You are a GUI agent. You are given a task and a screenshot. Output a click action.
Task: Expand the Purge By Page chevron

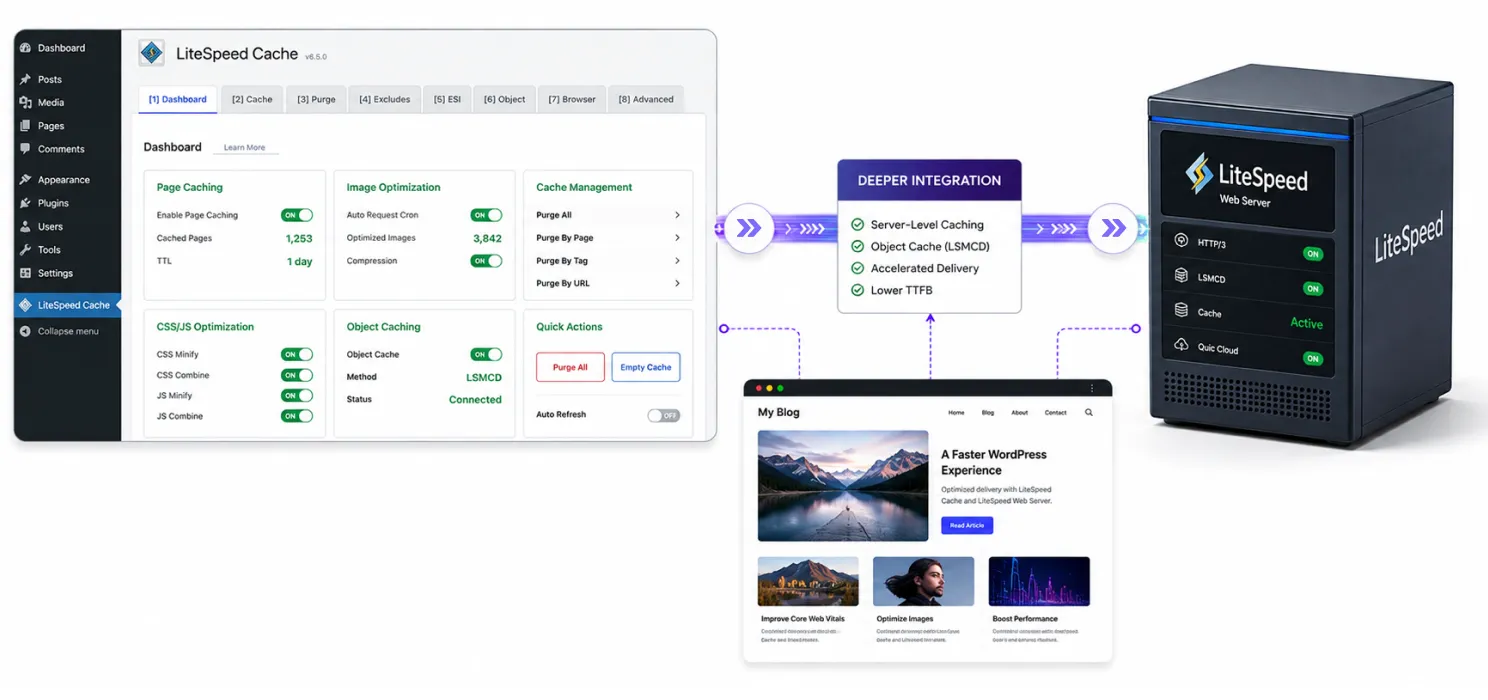[x=677, y=238]
